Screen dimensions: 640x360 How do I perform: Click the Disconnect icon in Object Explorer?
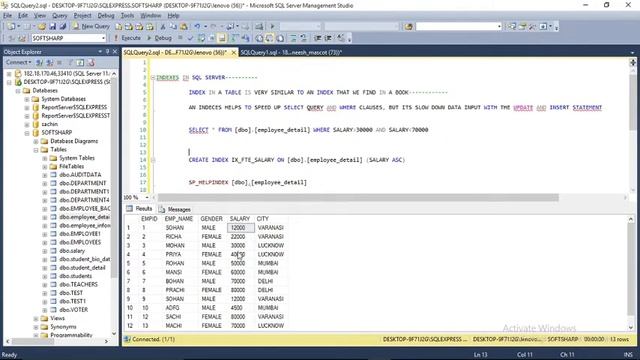[x=49, y=62]
